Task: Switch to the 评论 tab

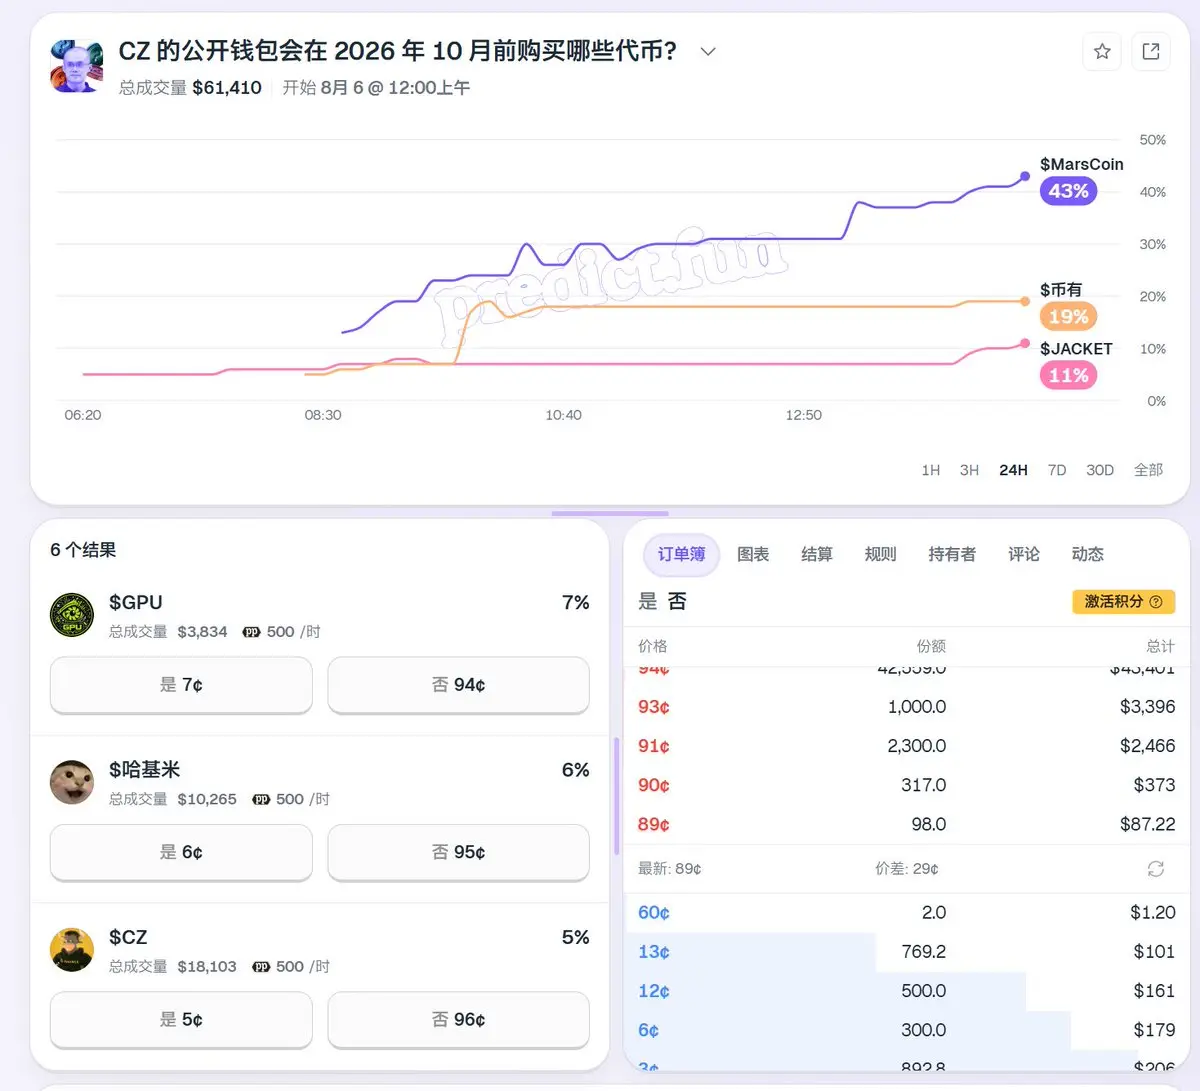Action: (x=1024, y=555)
